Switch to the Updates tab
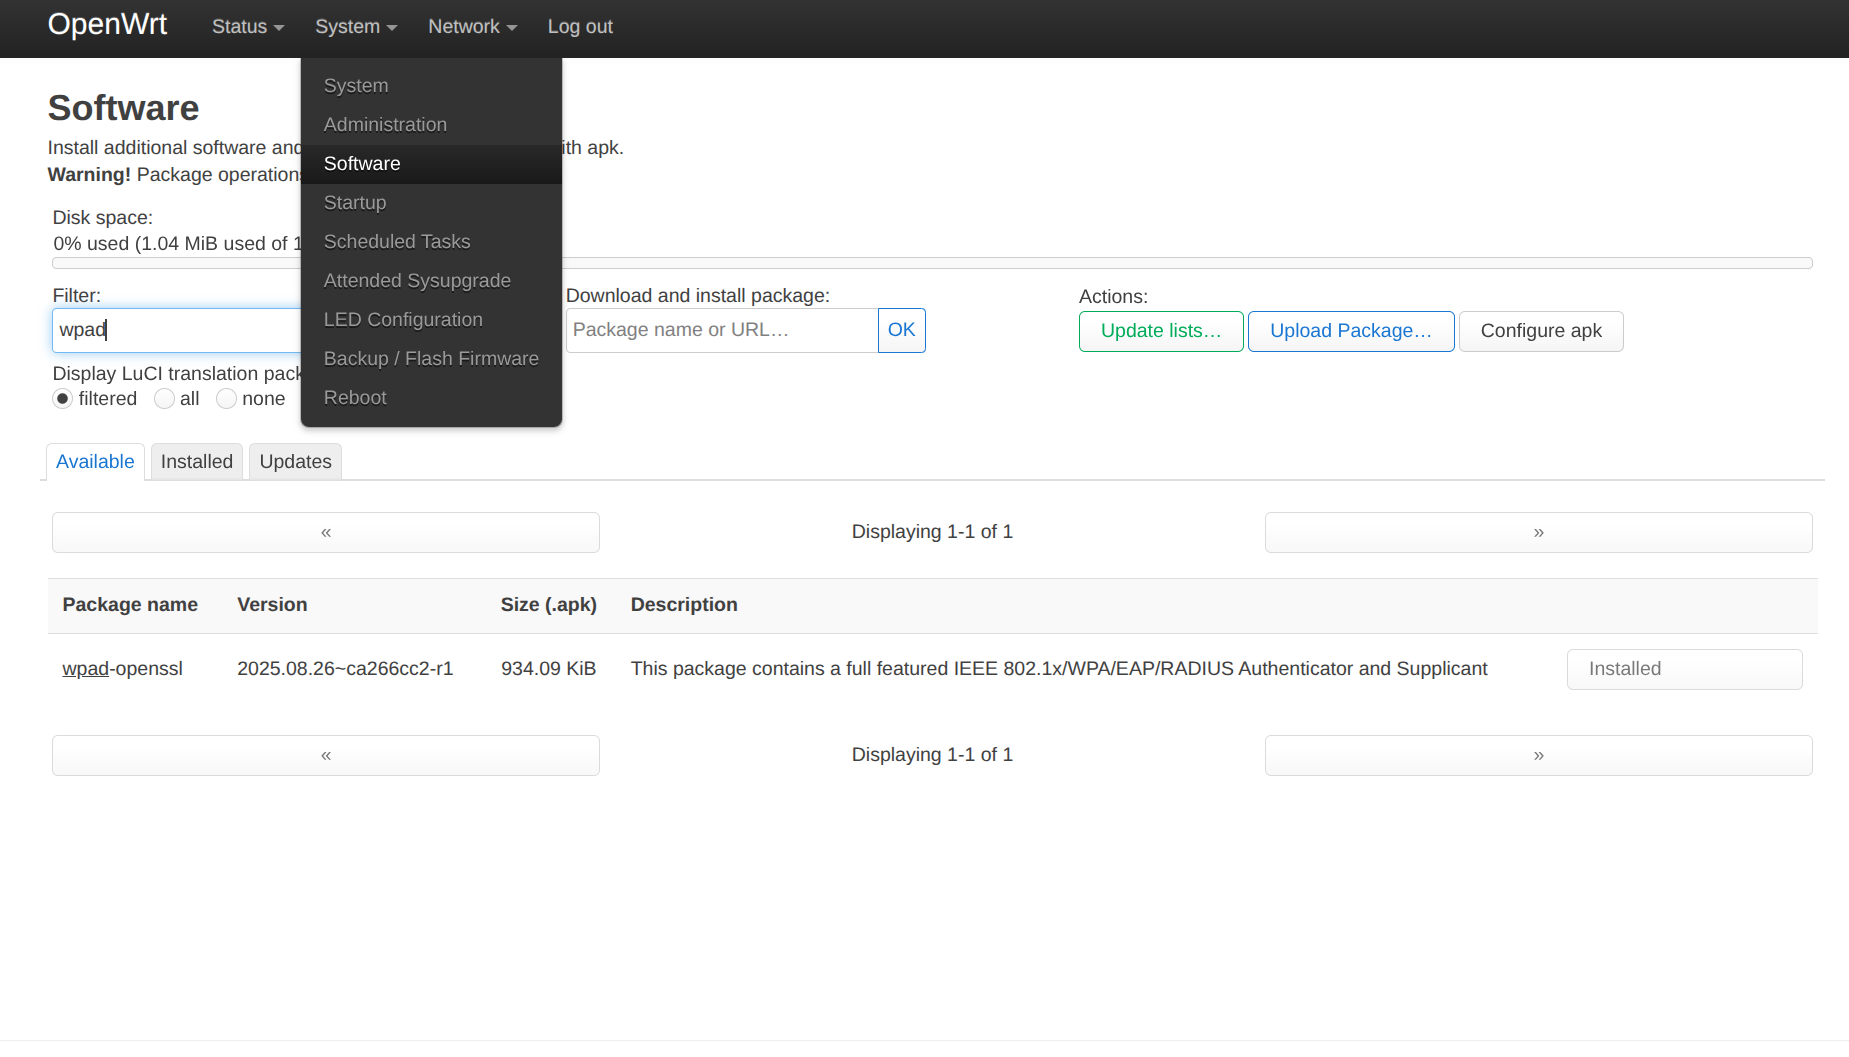This screenshot has width=1849, height=1057. click(295, 462)
